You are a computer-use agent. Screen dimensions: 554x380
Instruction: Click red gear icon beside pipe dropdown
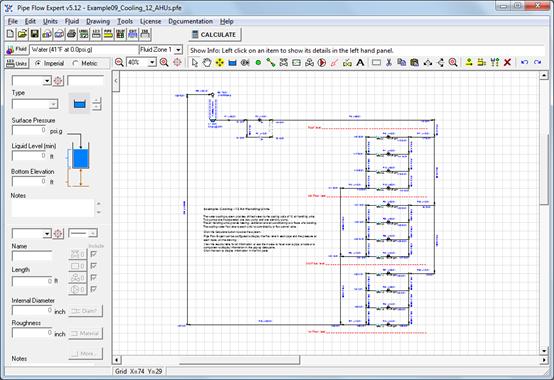[58, 233]
